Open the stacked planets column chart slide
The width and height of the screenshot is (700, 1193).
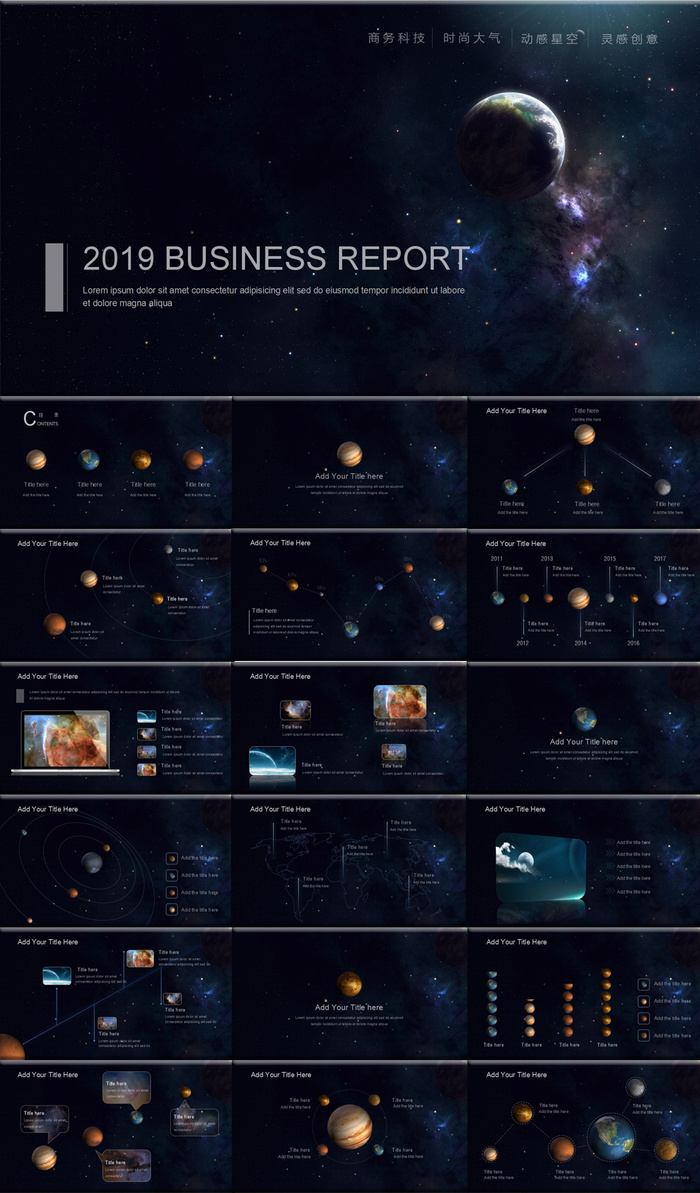(x=584, y=994)
